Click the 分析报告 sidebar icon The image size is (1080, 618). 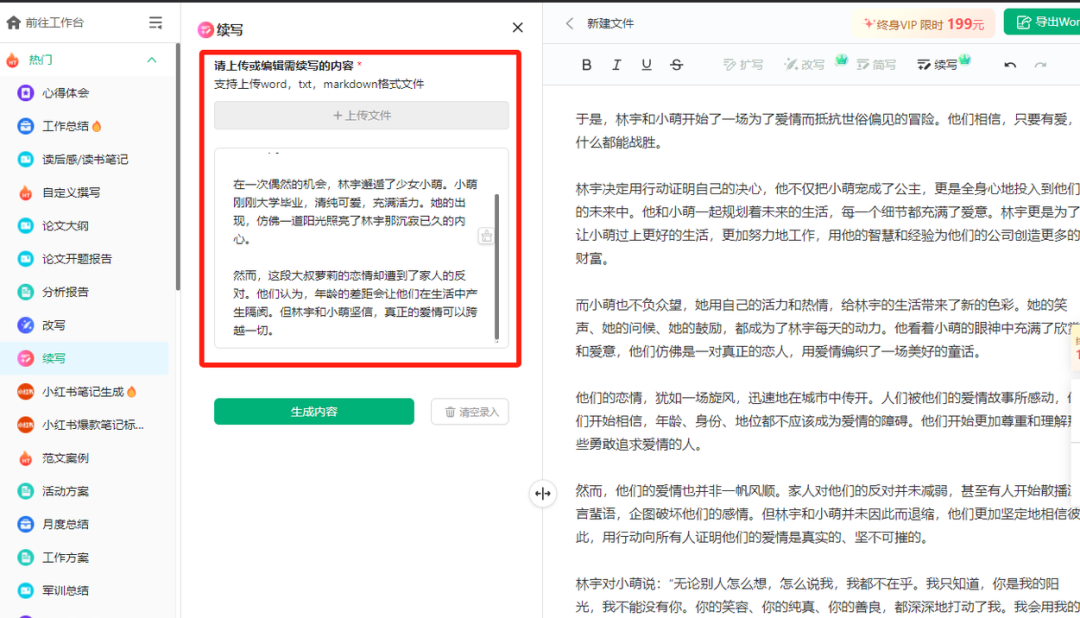click(25, 292)
